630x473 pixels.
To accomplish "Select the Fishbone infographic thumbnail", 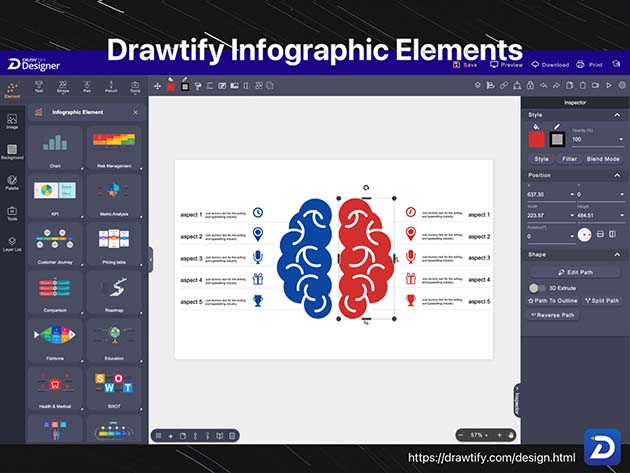I will click(55, 340).
